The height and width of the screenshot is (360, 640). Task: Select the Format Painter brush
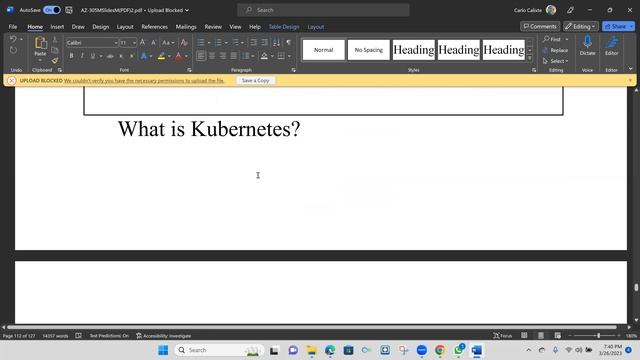(55, 60)
